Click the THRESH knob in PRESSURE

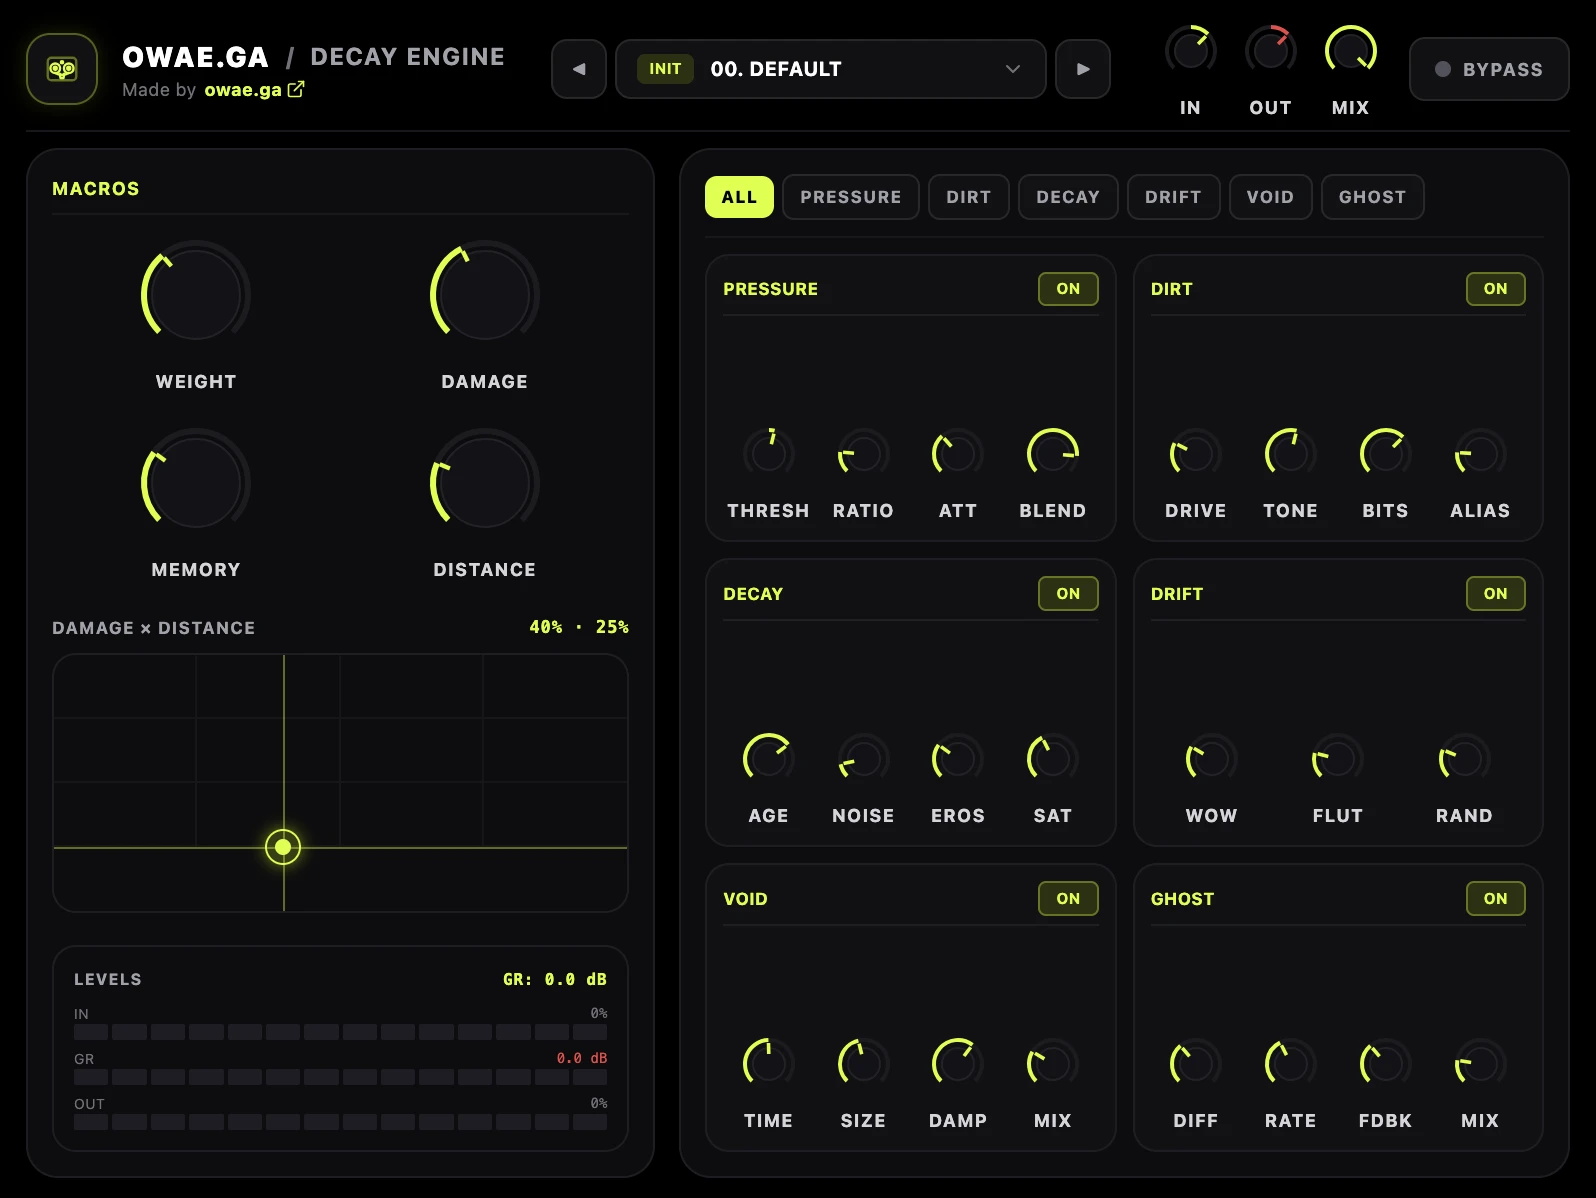point(768,454)
